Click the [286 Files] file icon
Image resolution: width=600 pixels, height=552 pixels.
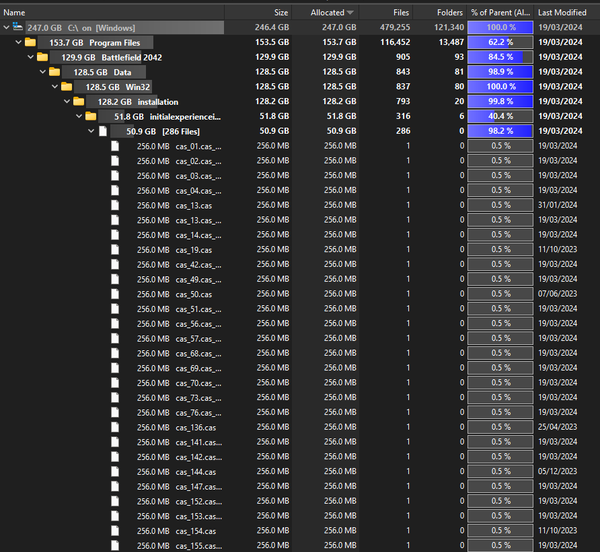tap(103, 131)
